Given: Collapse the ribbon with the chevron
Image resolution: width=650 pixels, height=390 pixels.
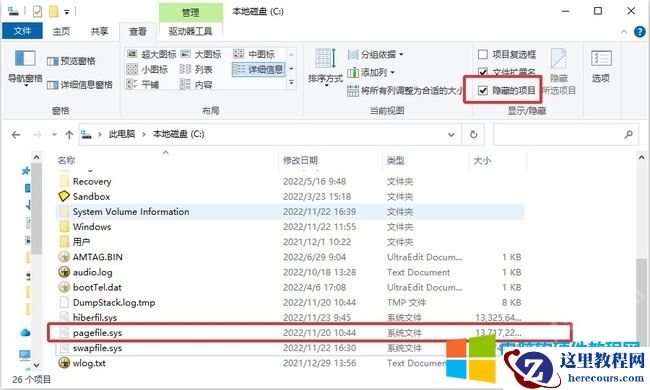Looking at the screenshot, I should click(624, 31).
